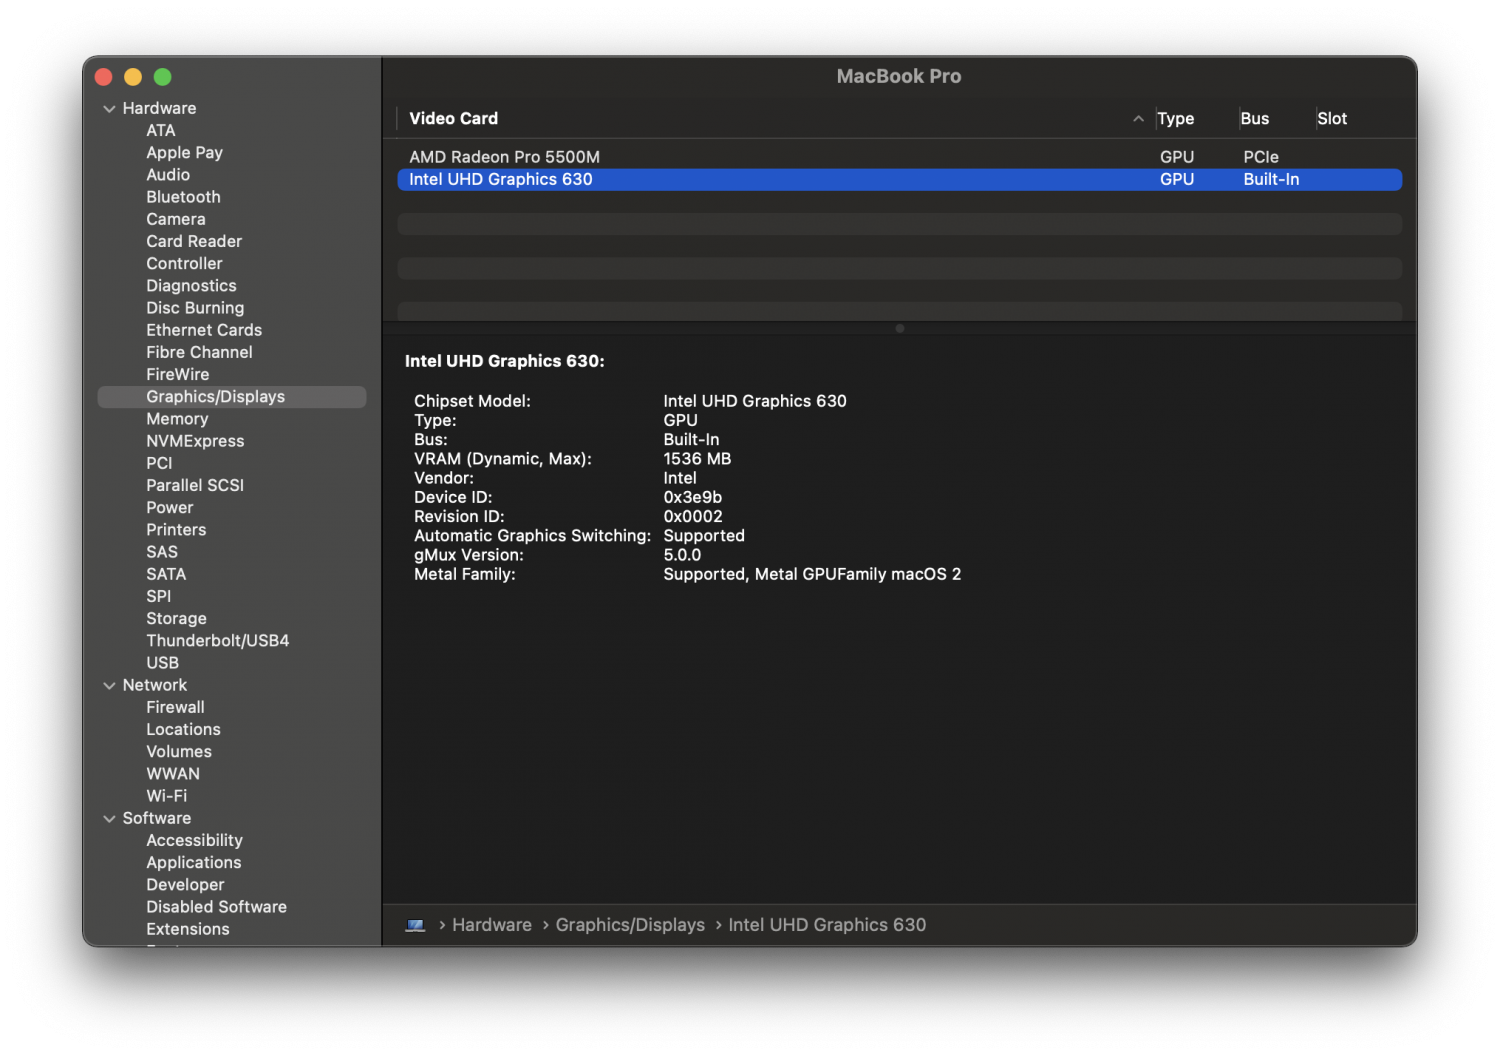This screenshot has height=1056, width=1500.
Task: Select Memory in the Hardware list
Action: (177, 418)
